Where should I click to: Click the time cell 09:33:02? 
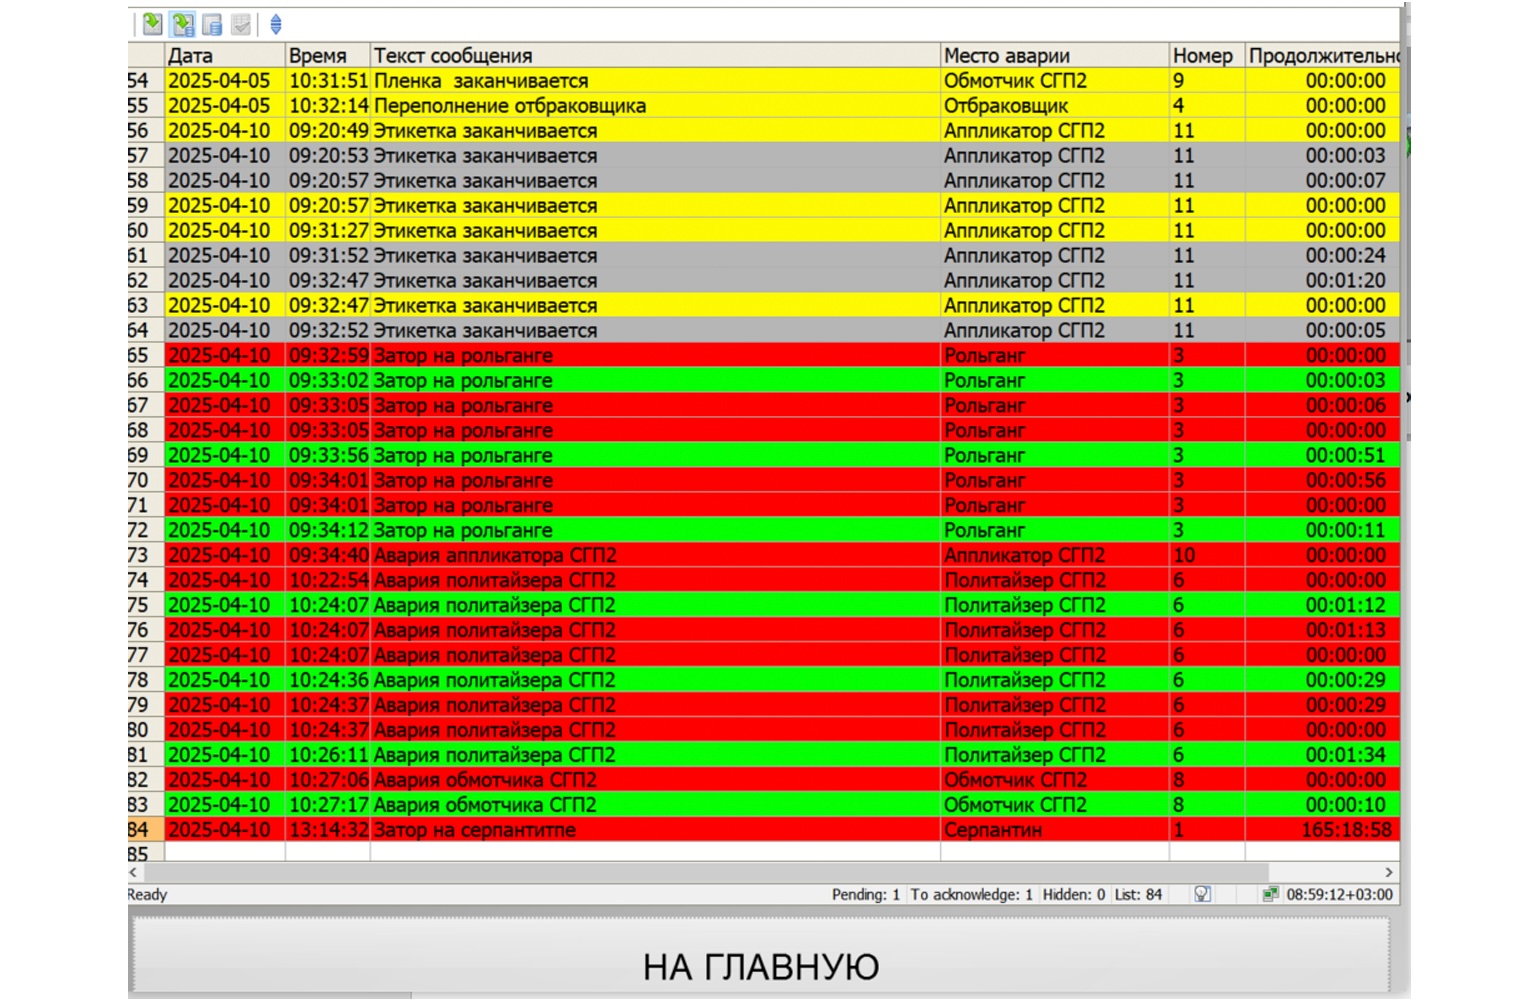(329, 381)
